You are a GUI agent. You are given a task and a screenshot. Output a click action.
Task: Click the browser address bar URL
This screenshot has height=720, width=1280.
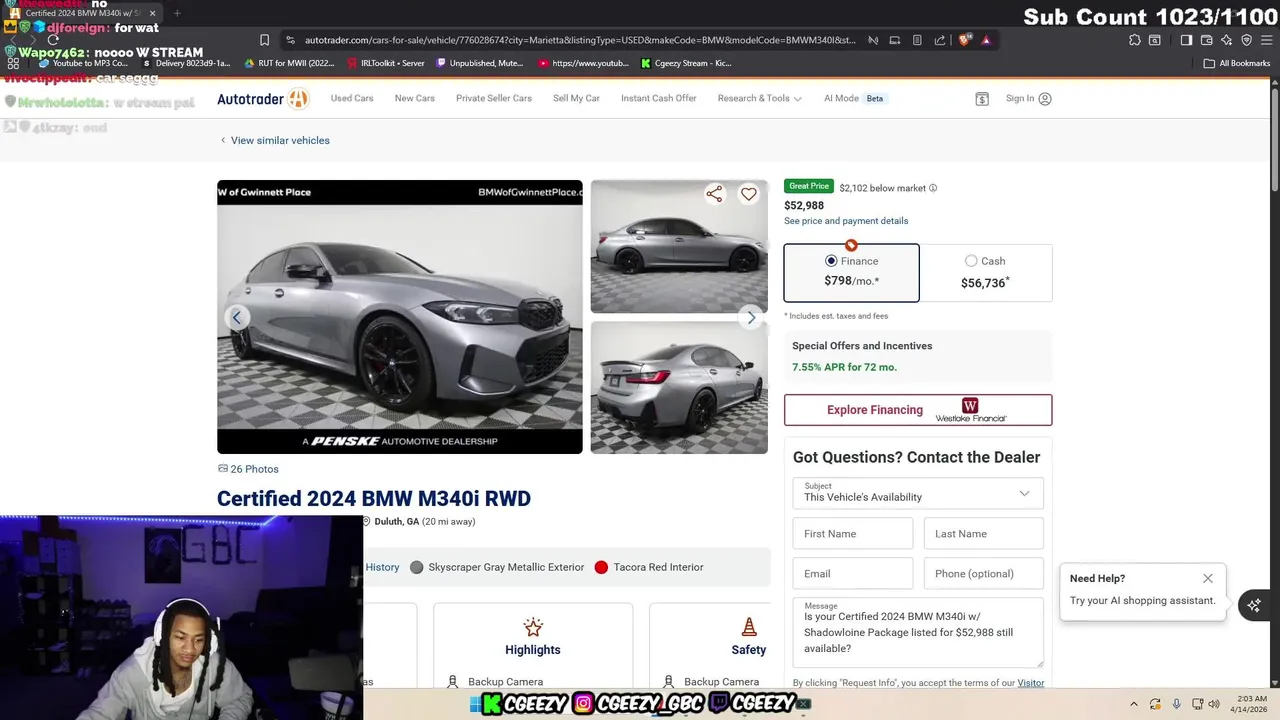(580, 40)
